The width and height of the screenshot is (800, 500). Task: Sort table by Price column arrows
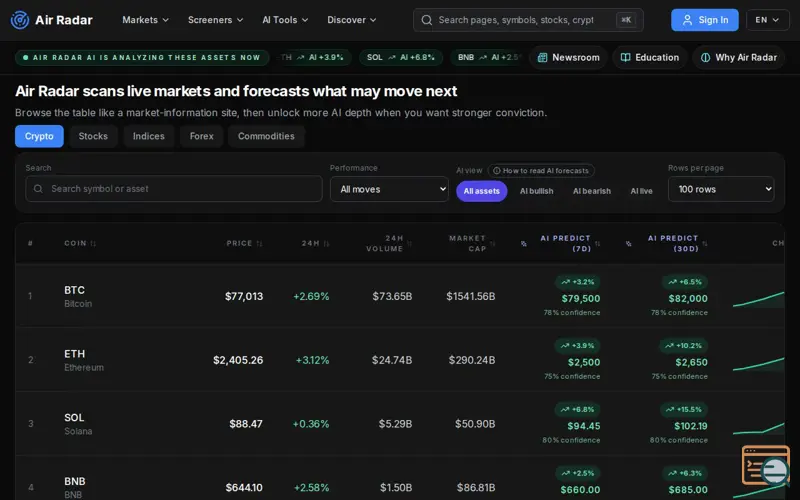[x=259, y=243]
